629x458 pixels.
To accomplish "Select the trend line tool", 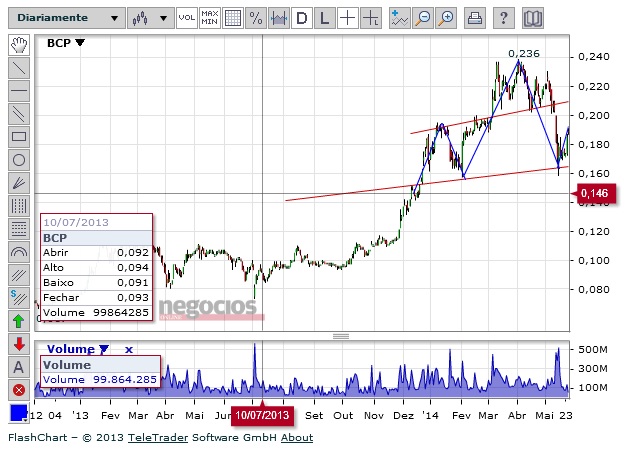I will pyautogui.click(x=19, y=68).
